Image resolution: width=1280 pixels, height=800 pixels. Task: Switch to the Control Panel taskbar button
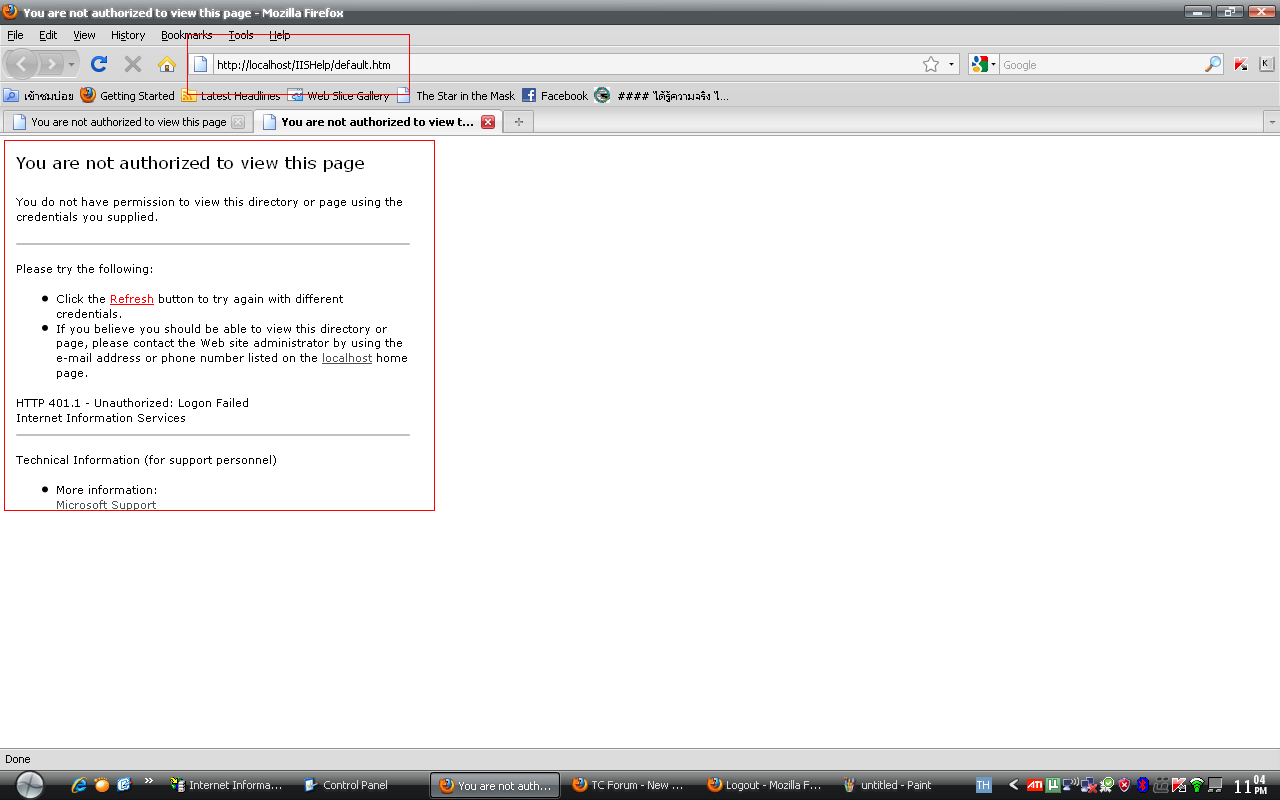tap(347, 785)
